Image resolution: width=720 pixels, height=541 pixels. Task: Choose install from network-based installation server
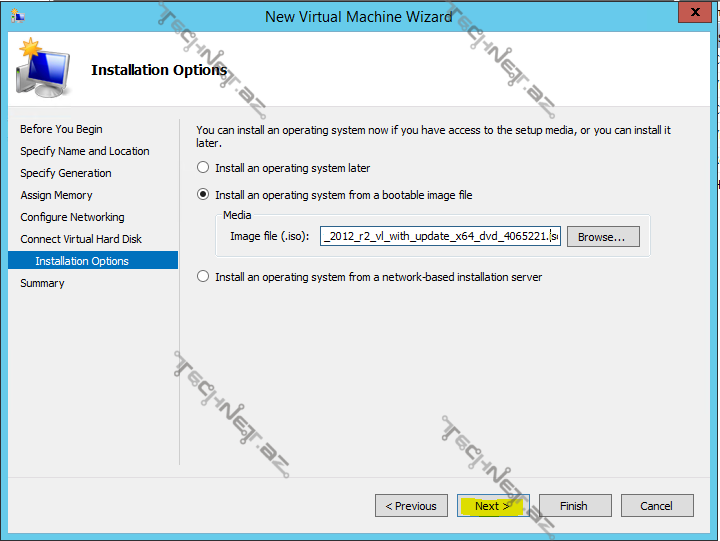(204, 277)
